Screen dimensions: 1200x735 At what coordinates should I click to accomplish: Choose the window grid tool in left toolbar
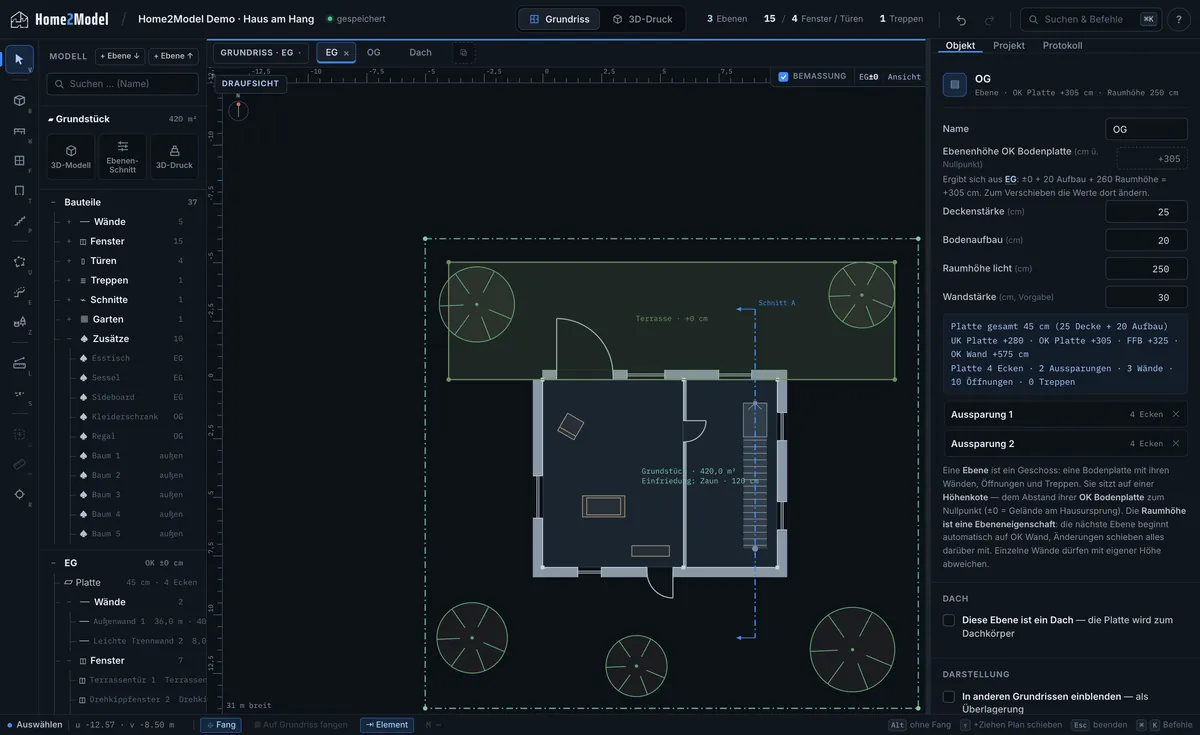(19, 160)
